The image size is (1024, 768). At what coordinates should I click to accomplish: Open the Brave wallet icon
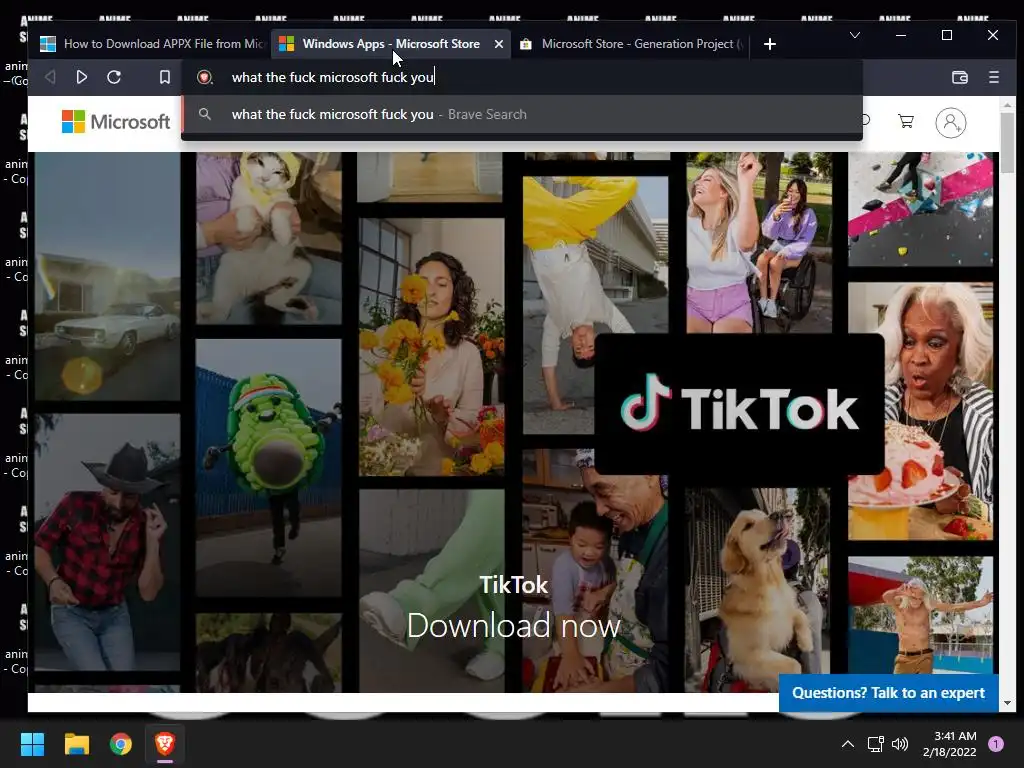pos(959,77)
